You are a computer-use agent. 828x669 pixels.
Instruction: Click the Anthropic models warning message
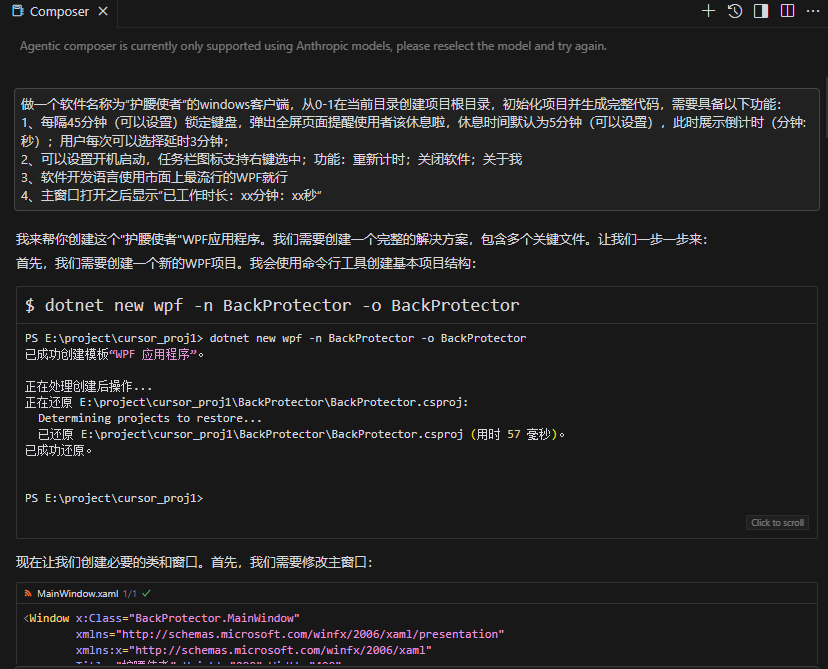(x=313, y=46)
